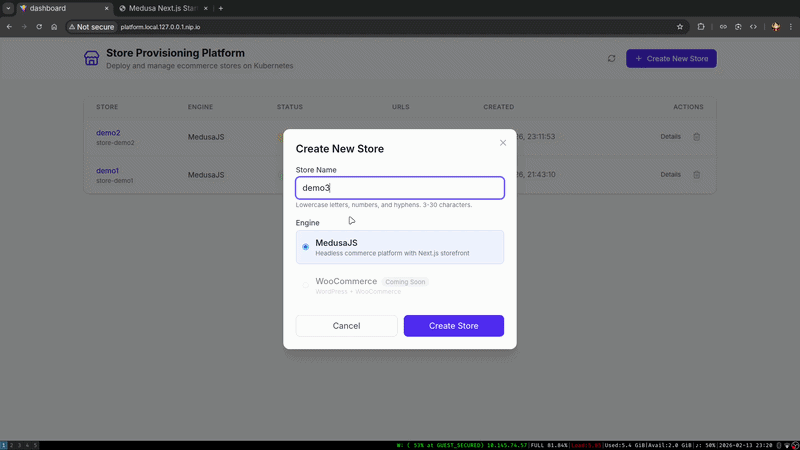Open the tab search dropdown
The height and width of the screenshot is (450, 800).
pos(8,8)
